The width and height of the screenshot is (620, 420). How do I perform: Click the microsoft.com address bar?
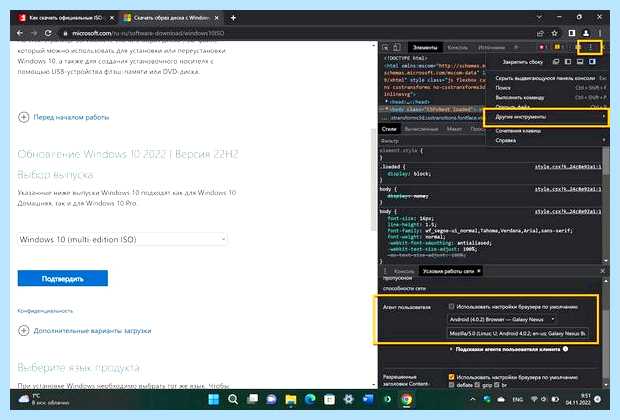[297, 33]
